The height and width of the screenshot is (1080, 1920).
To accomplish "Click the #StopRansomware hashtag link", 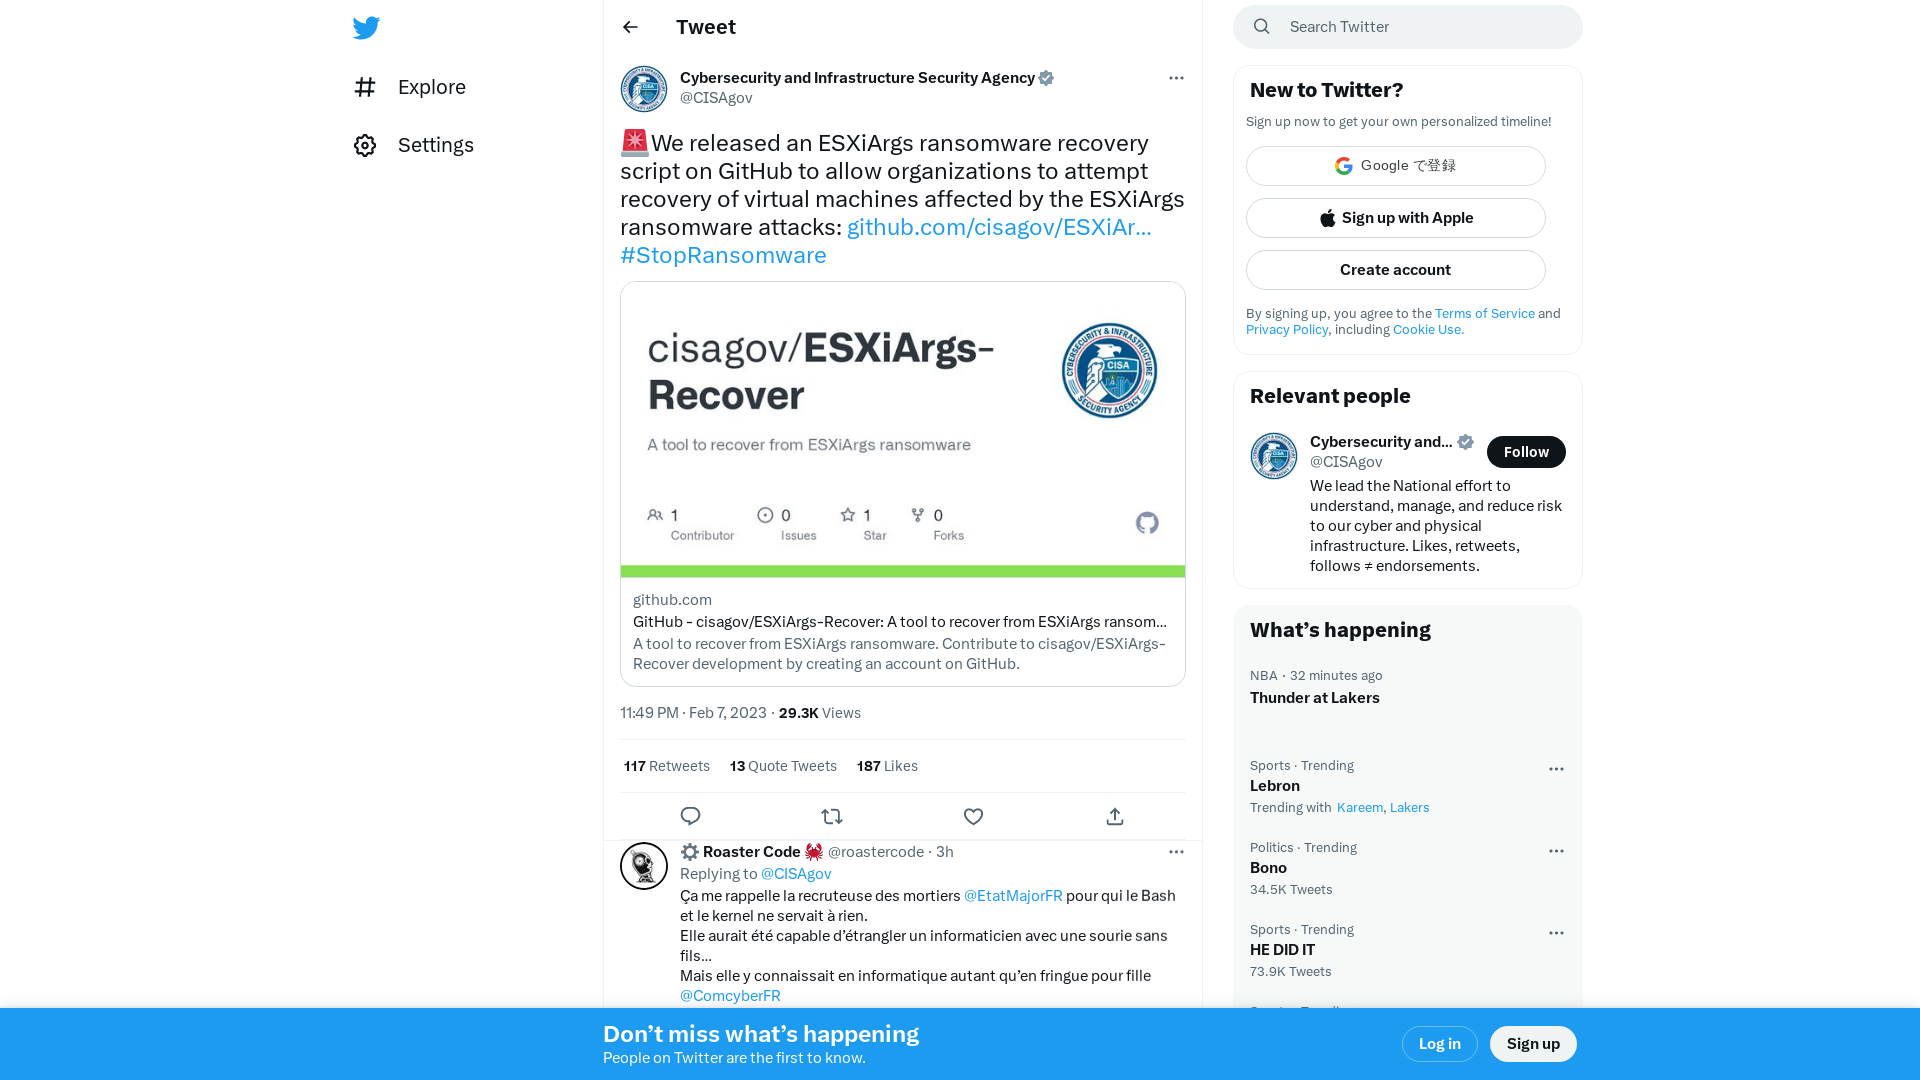I will coord(723,255).
